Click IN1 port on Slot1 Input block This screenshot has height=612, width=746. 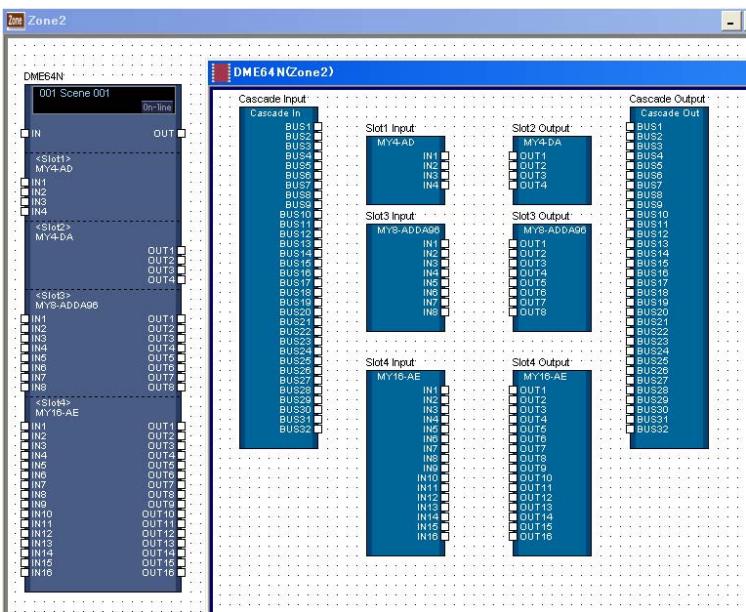[445, 156]
